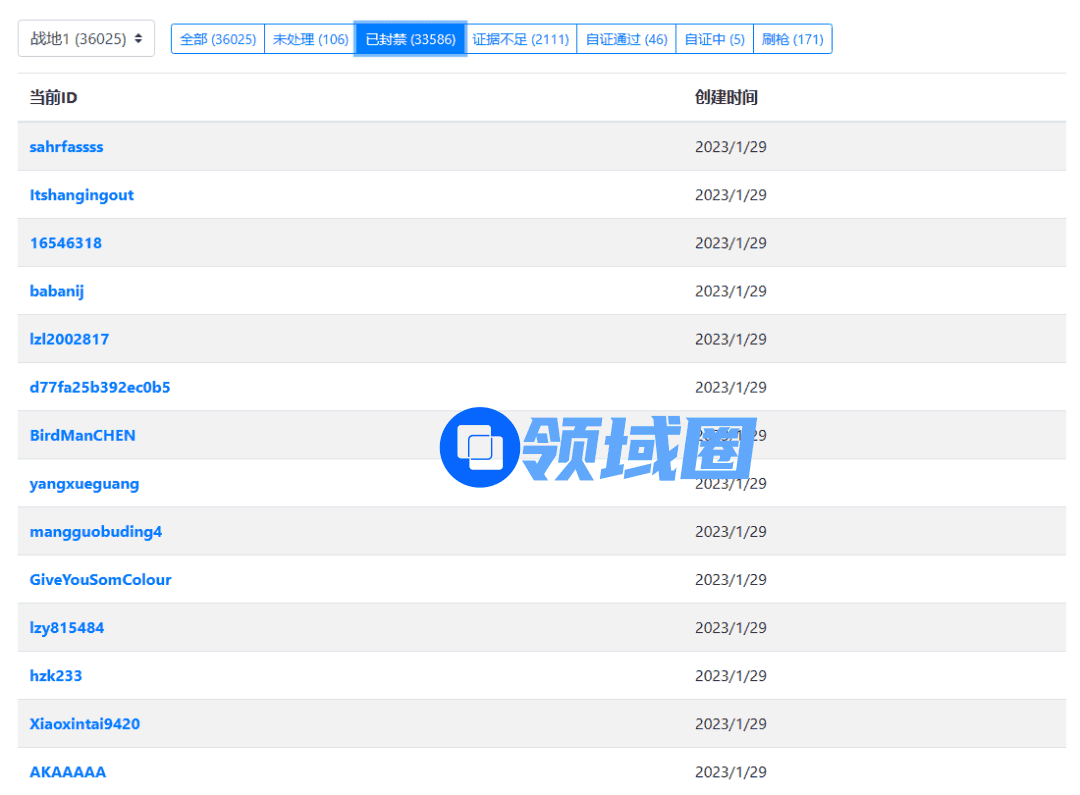The height and width of the screenshot is (795, 1080).
Task: Select the 已封禁 (33586) filter tab
Action: pos(410,40)
